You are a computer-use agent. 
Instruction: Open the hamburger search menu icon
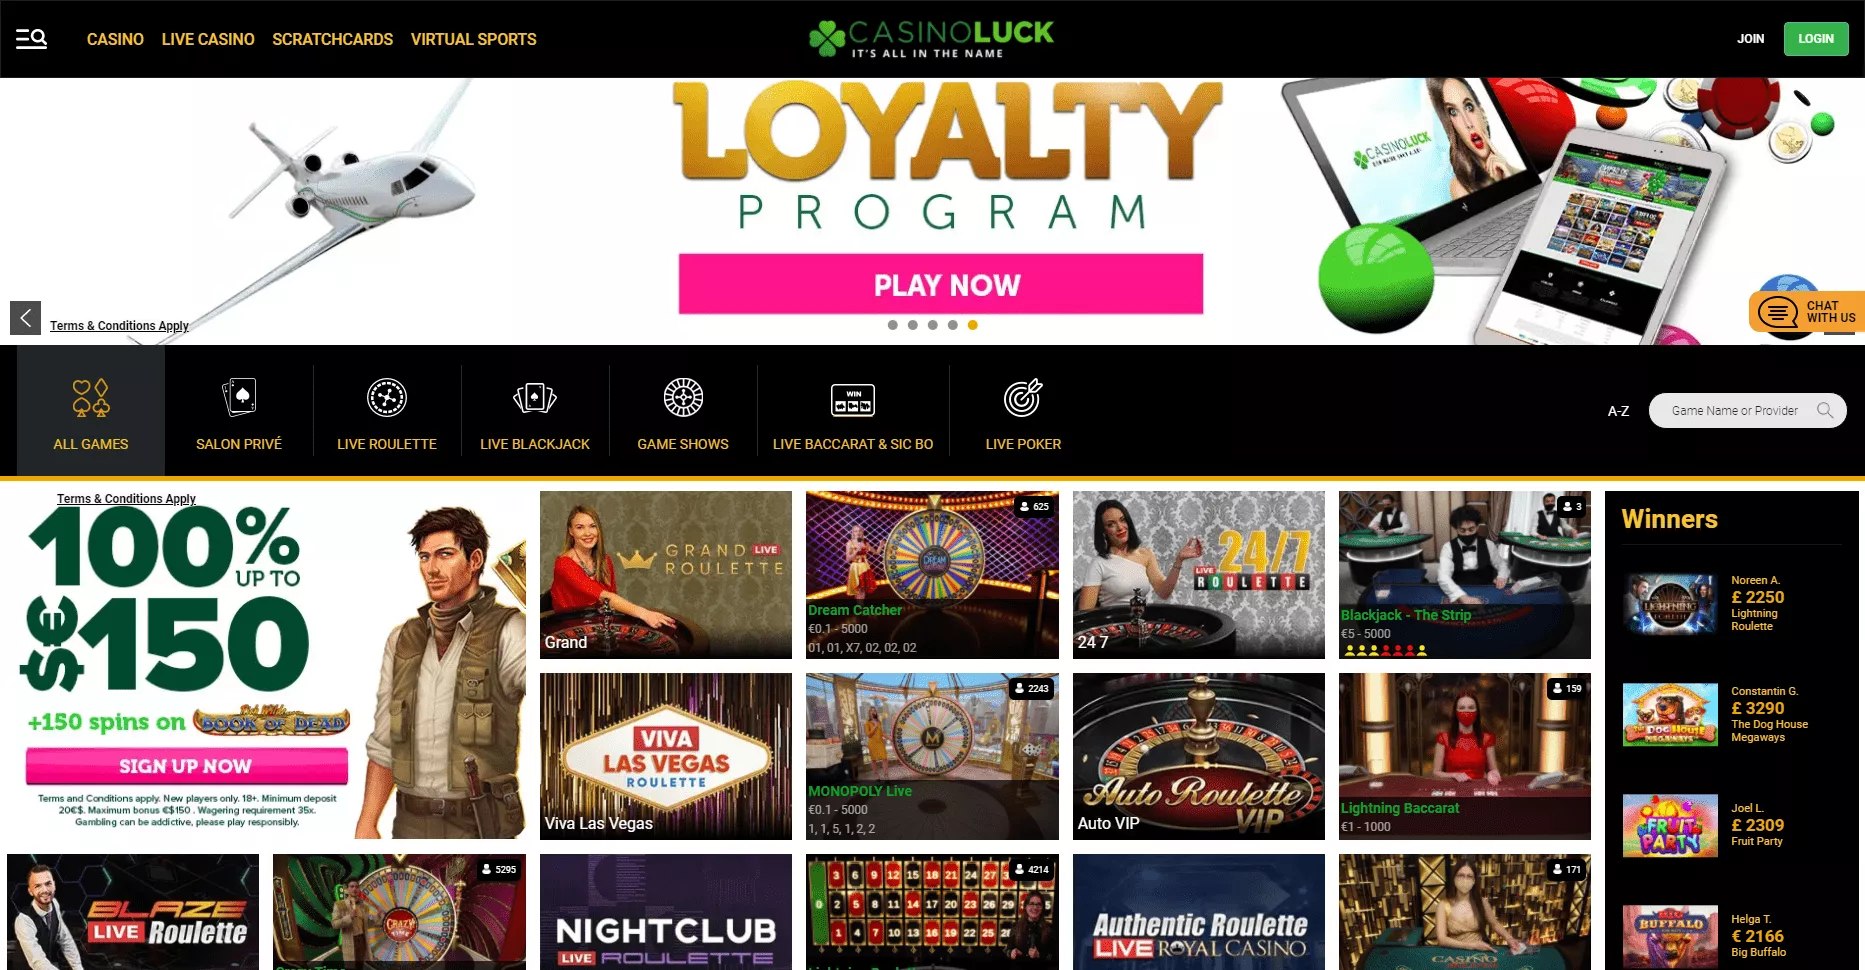click(x=31, y=39)
